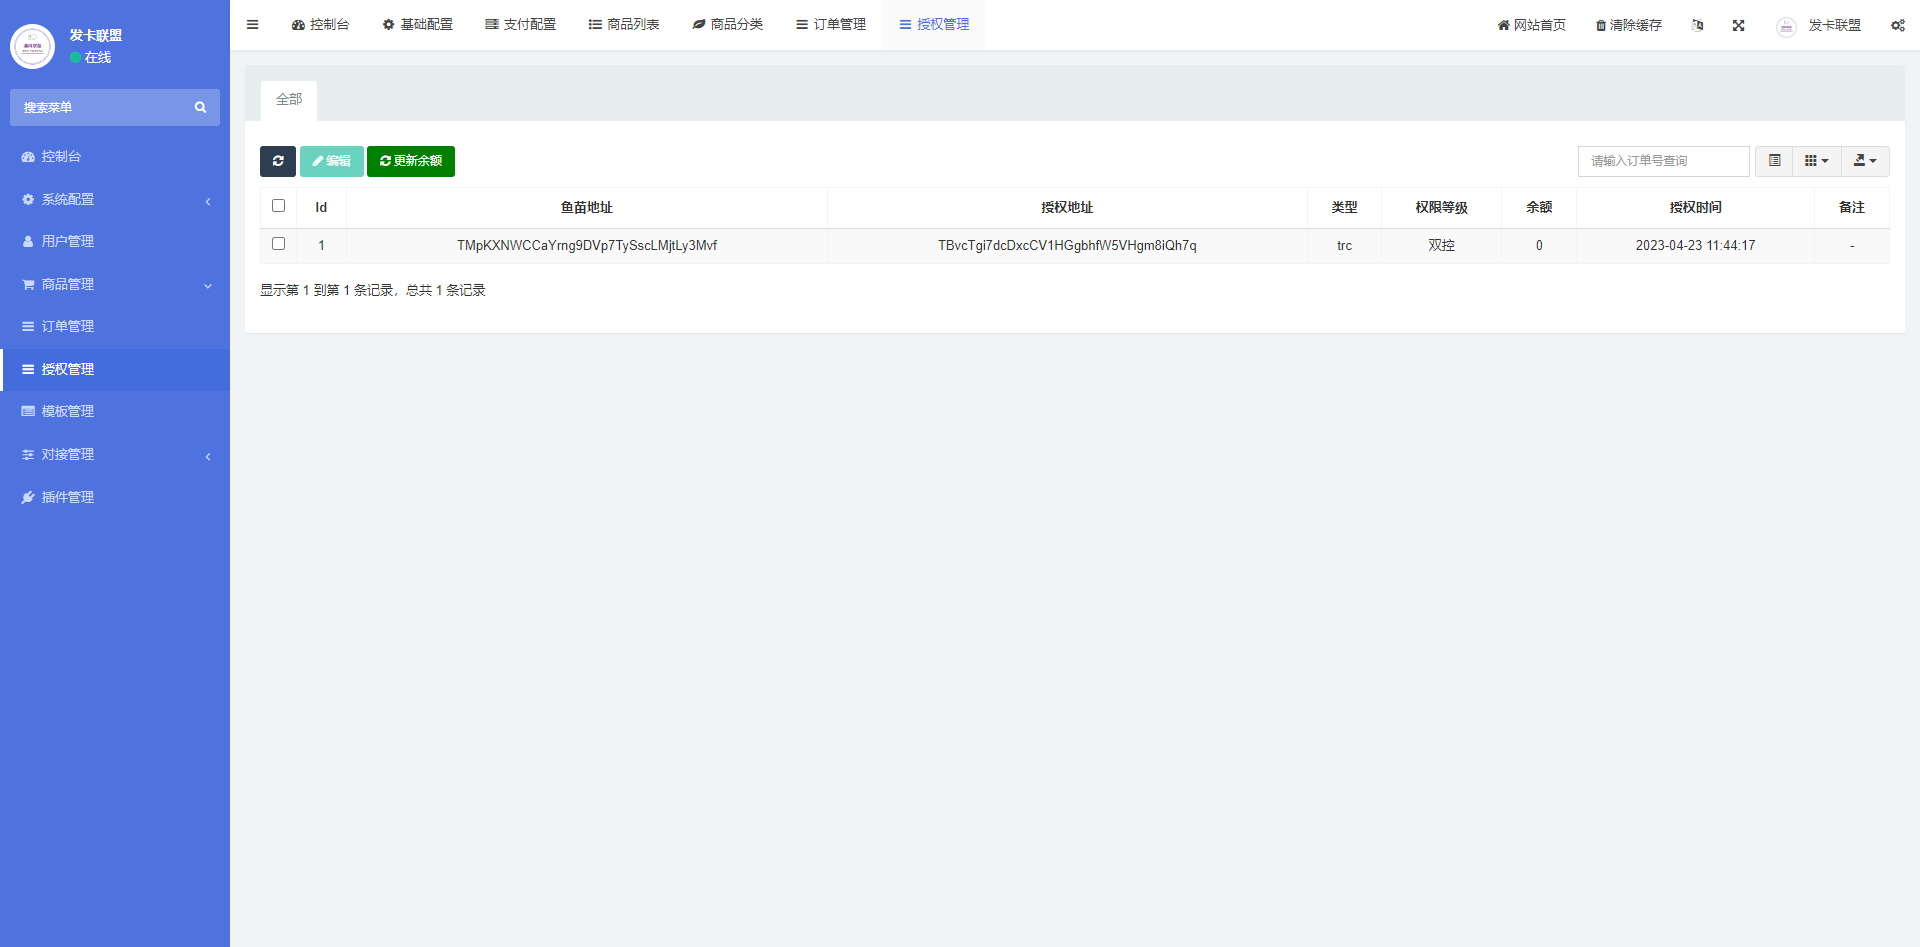Toggle the table card view button
This screenshot has width=1920, height=947.
pos(1774,161)
